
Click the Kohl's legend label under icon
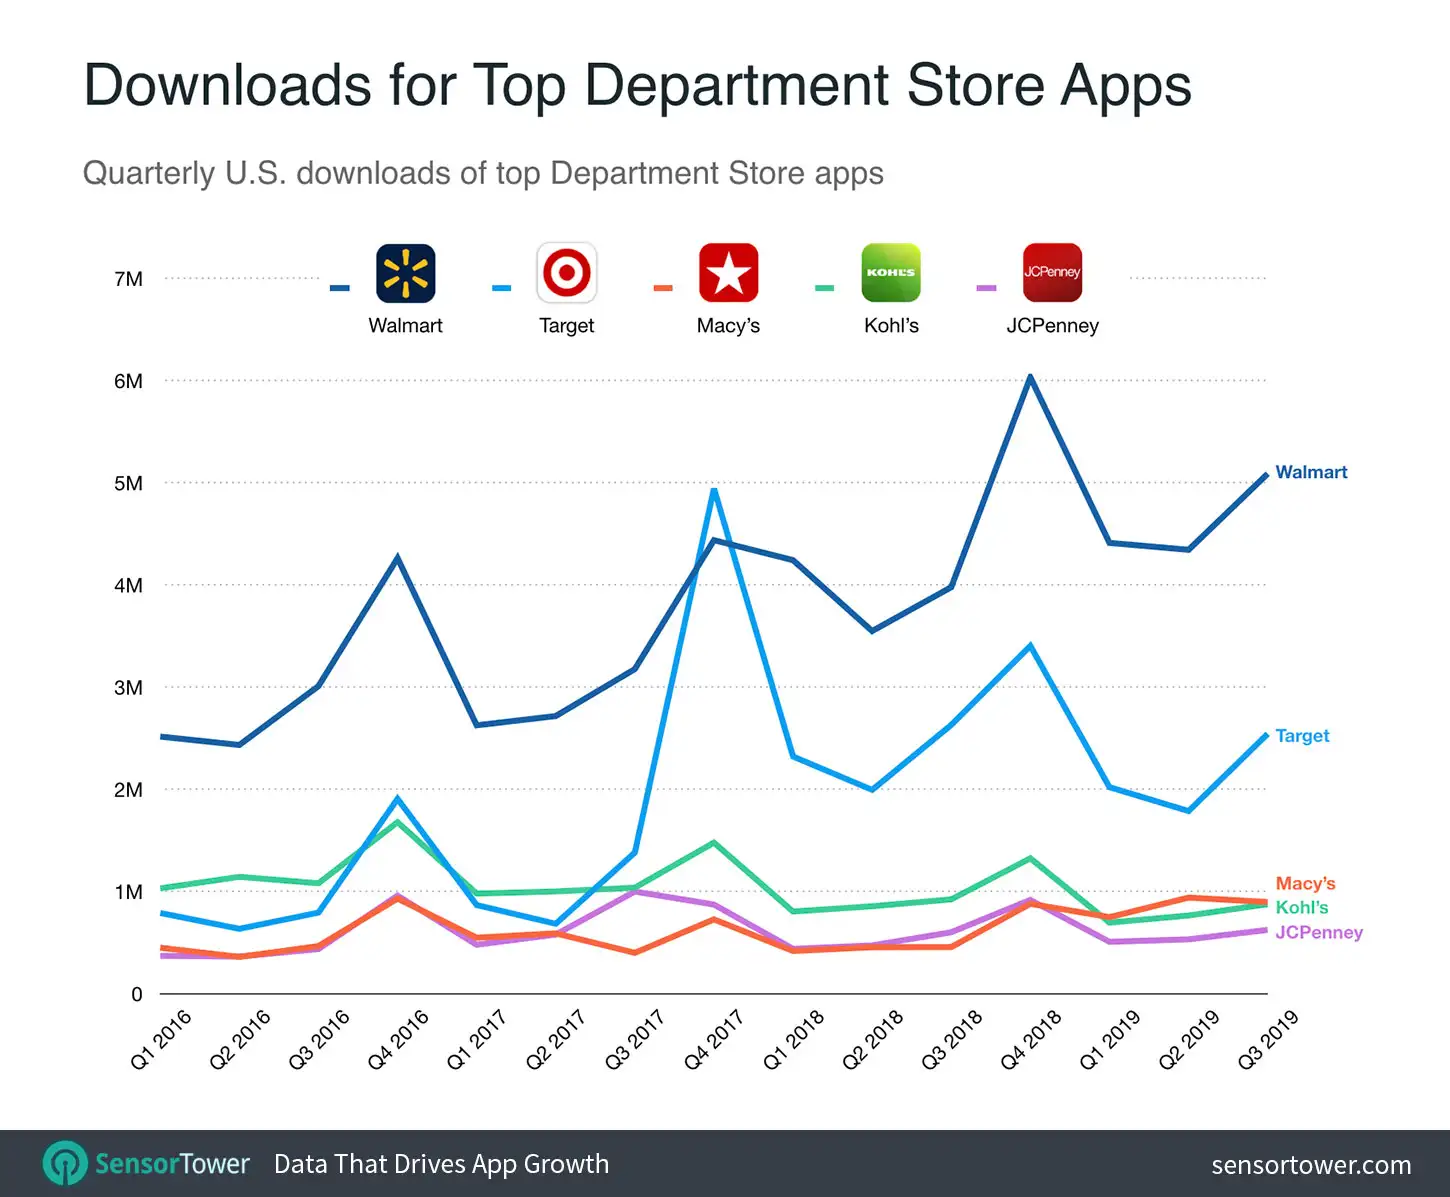[891, 325]
